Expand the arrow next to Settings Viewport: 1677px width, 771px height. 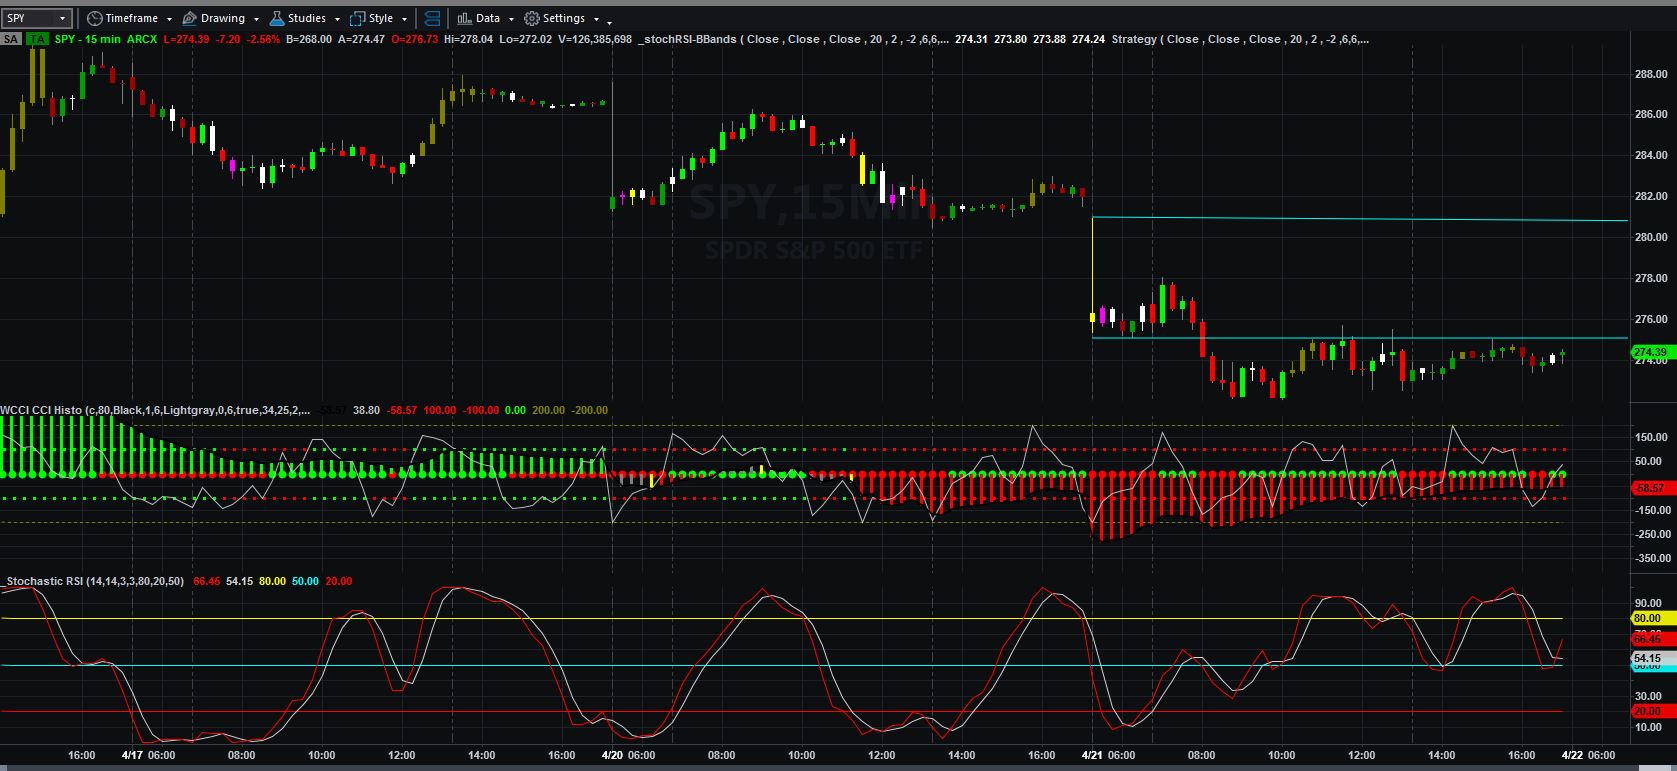(596, 19)
